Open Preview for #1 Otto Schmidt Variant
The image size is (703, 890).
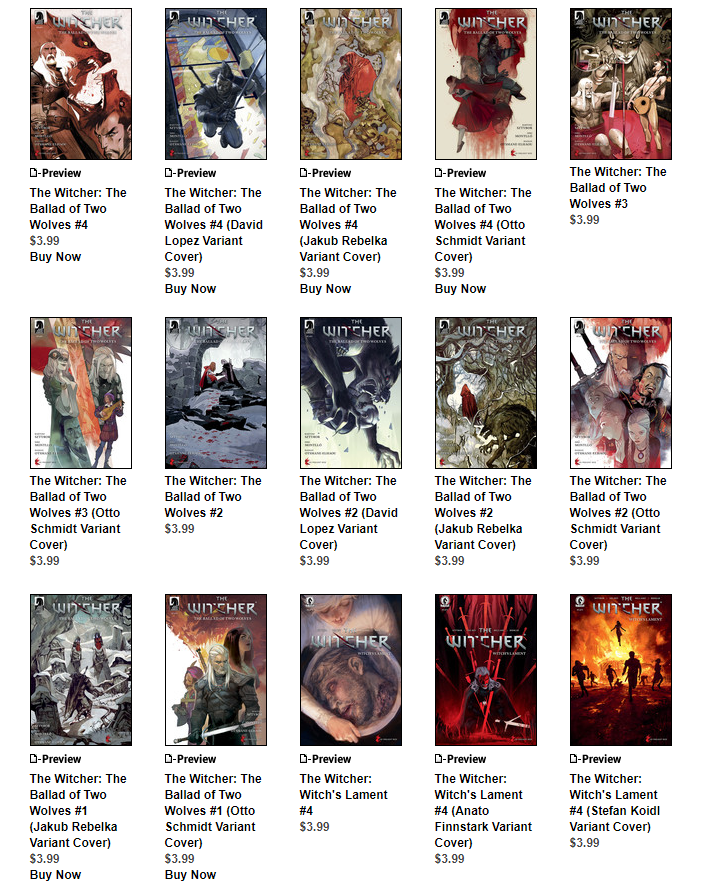[190, 759]
